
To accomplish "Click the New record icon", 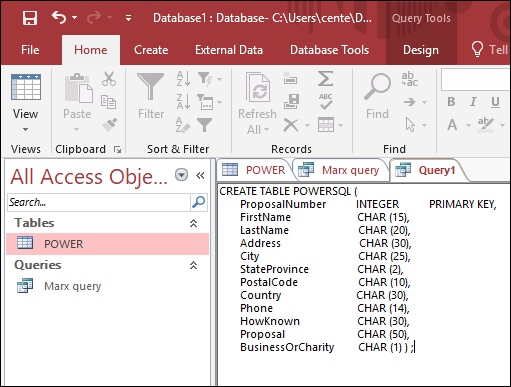I will [x=290, y=78].
